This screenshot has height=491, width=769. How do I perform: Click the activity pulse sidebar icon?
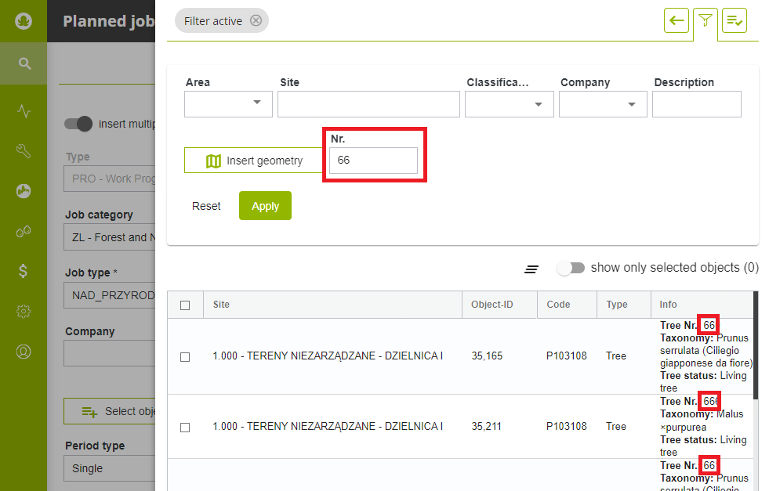[x=24, y=111]
